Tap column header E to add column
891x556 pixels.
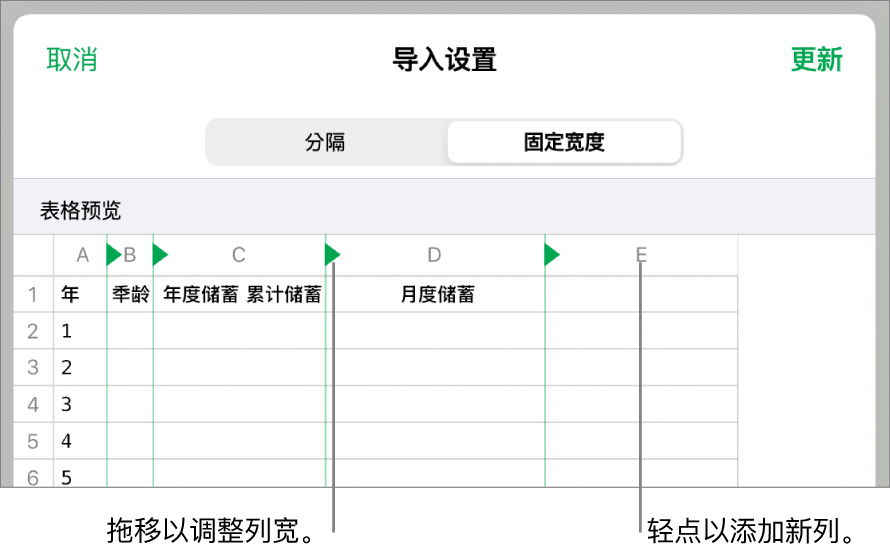[641, 255]
